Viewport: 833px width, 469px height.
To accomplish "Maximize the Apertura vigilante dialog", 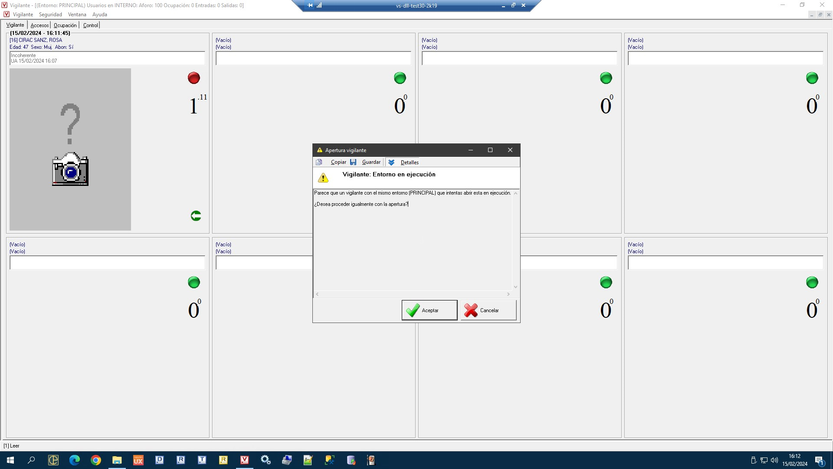I will point(490,150).
